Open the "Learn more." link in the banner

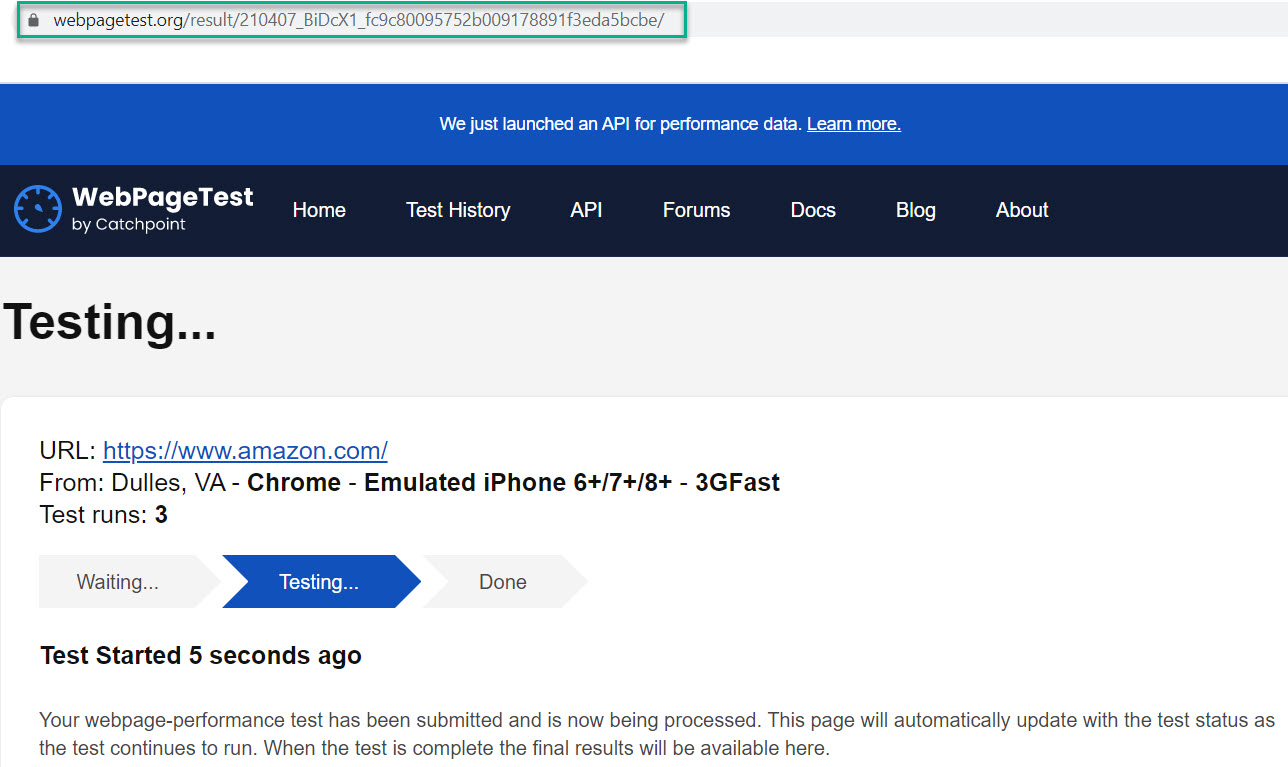(853, 124)
